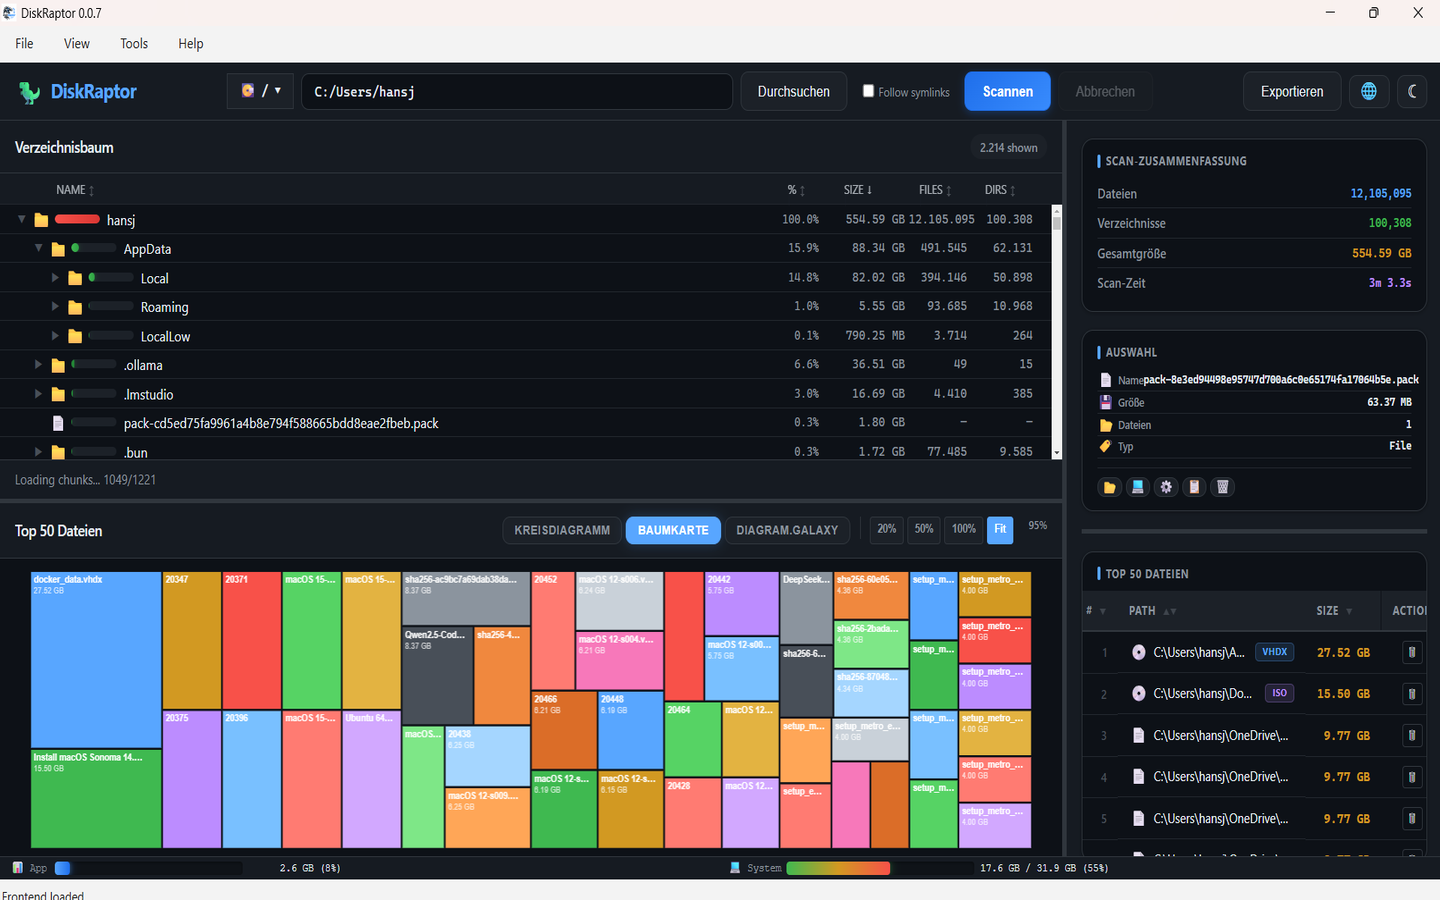Click the System memory usage bar
Viewport: 1440px width, 900px height.
pyautogui.click(x=879, y=868)
